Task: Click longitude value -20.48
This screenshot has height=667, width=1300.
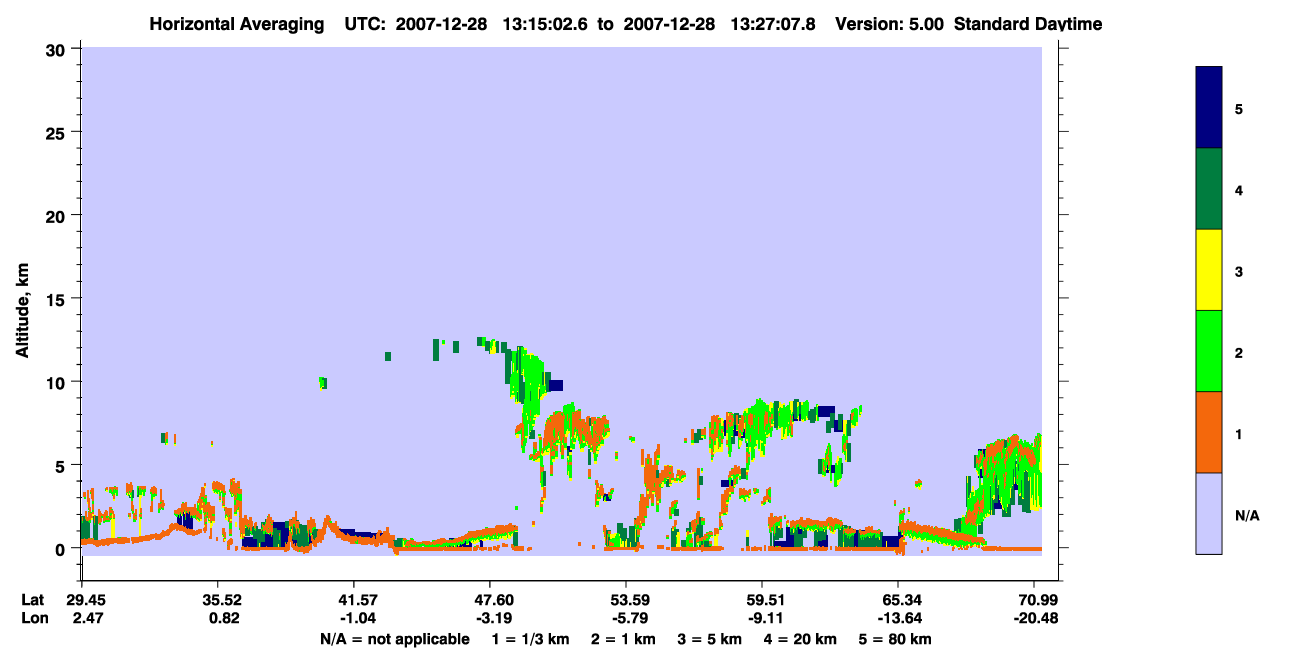Action: (x=1034, y=619)
